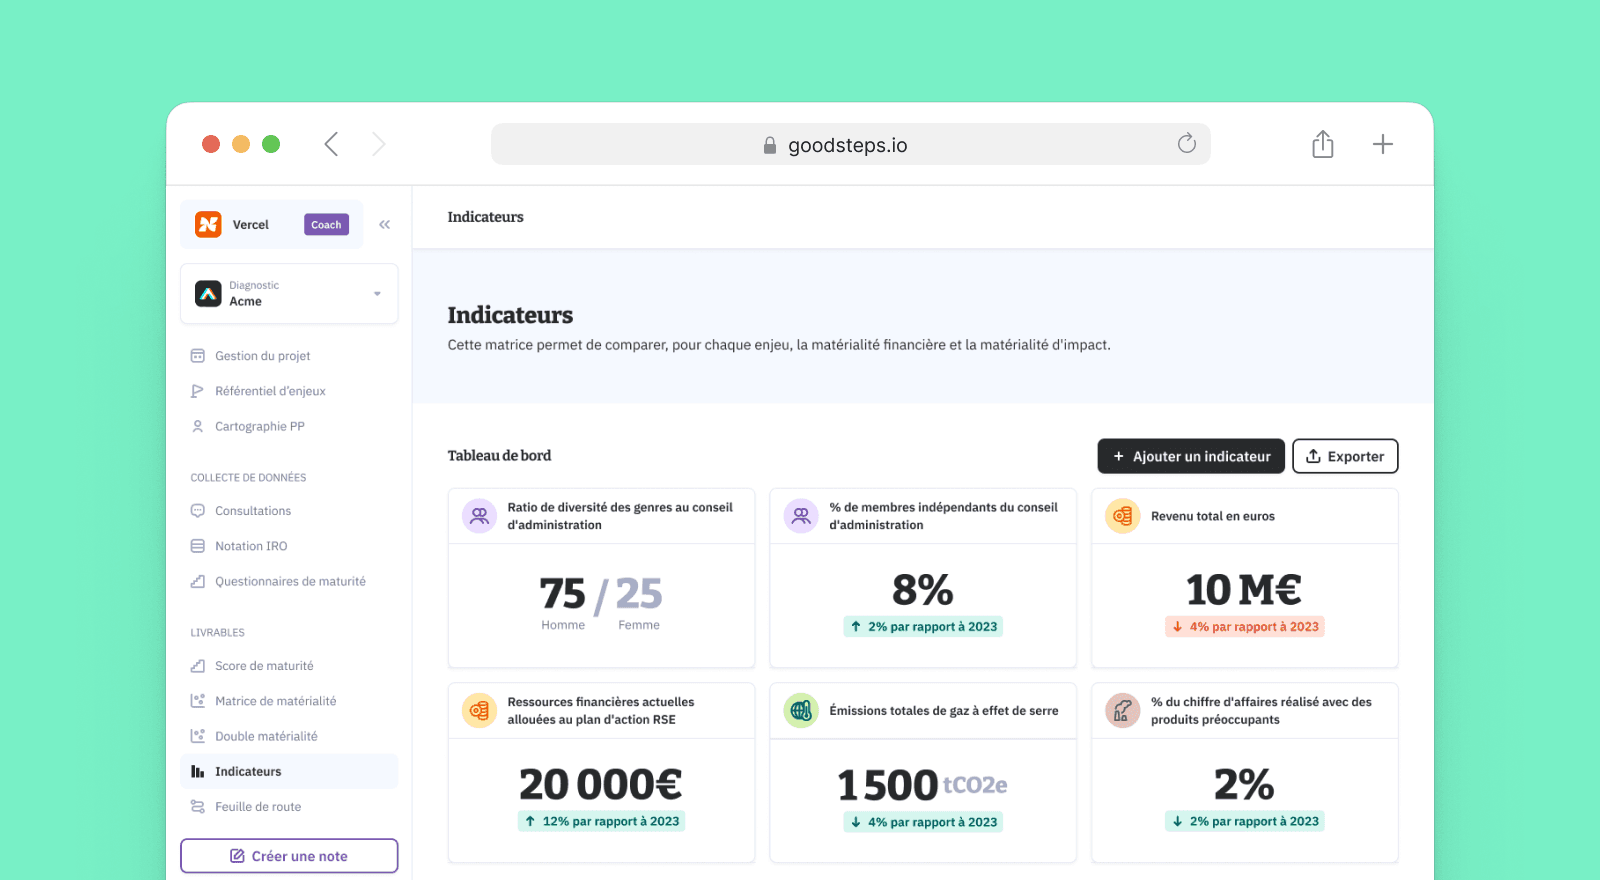Click the 20 000€ resources value

(601, 785)
